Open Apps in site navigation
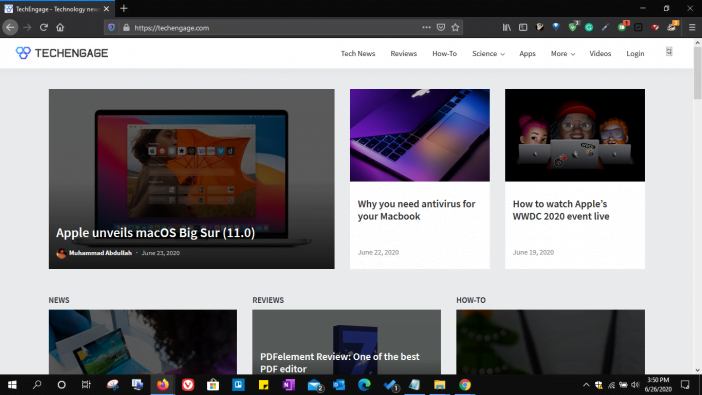The image size is (702, 395). click(x=527, y=53)
